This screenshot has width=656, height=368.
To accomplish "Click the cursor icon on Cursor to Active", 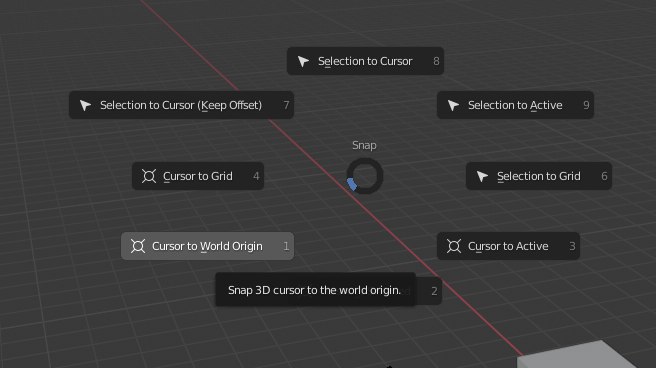I will 454,246.
